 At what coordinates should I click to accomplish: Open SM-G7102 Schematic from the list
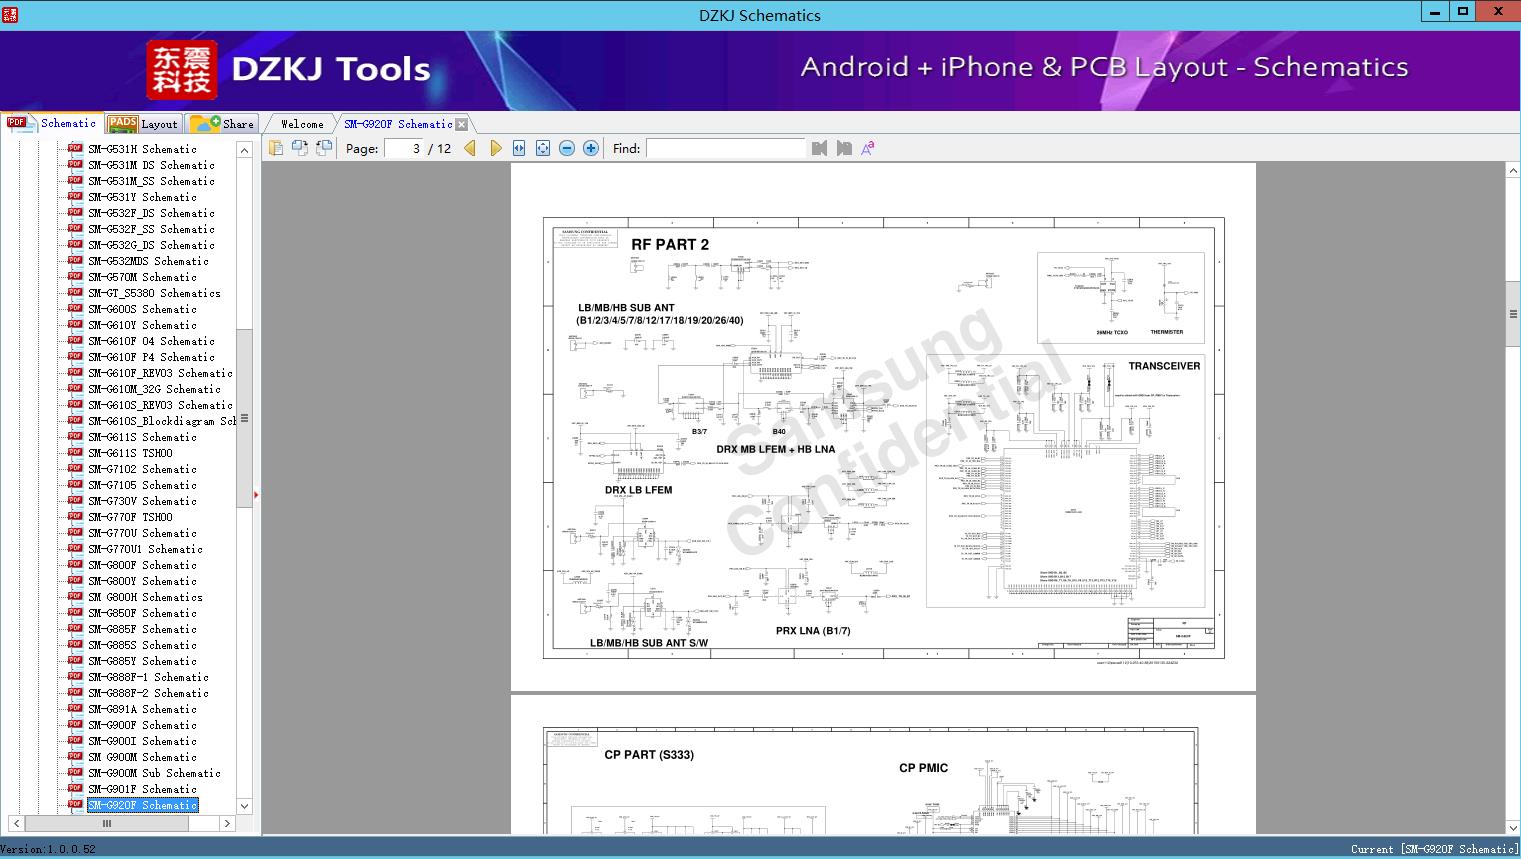(x=142, y=469)
